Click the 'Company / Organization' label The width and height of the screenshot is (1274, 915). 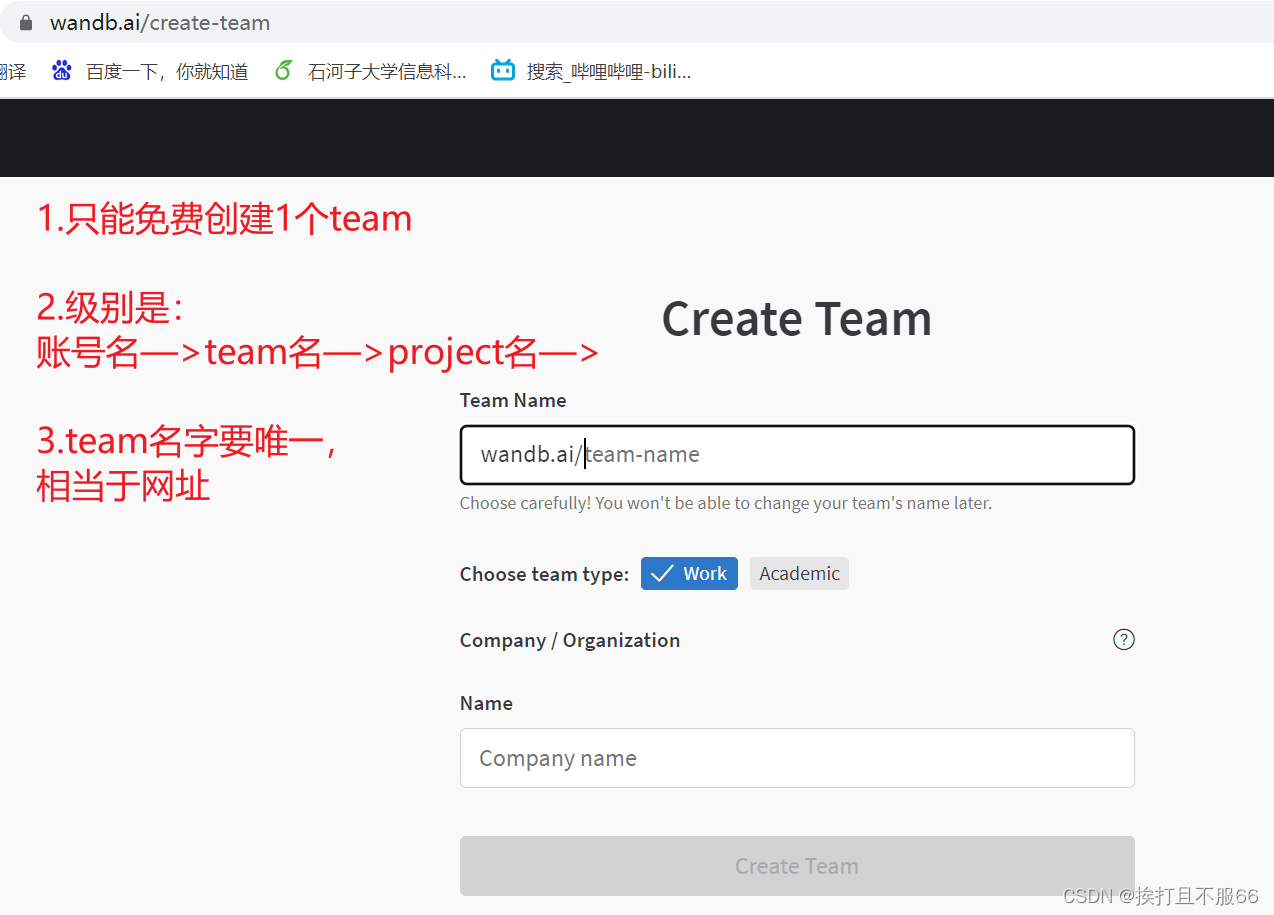click(570, 640)
